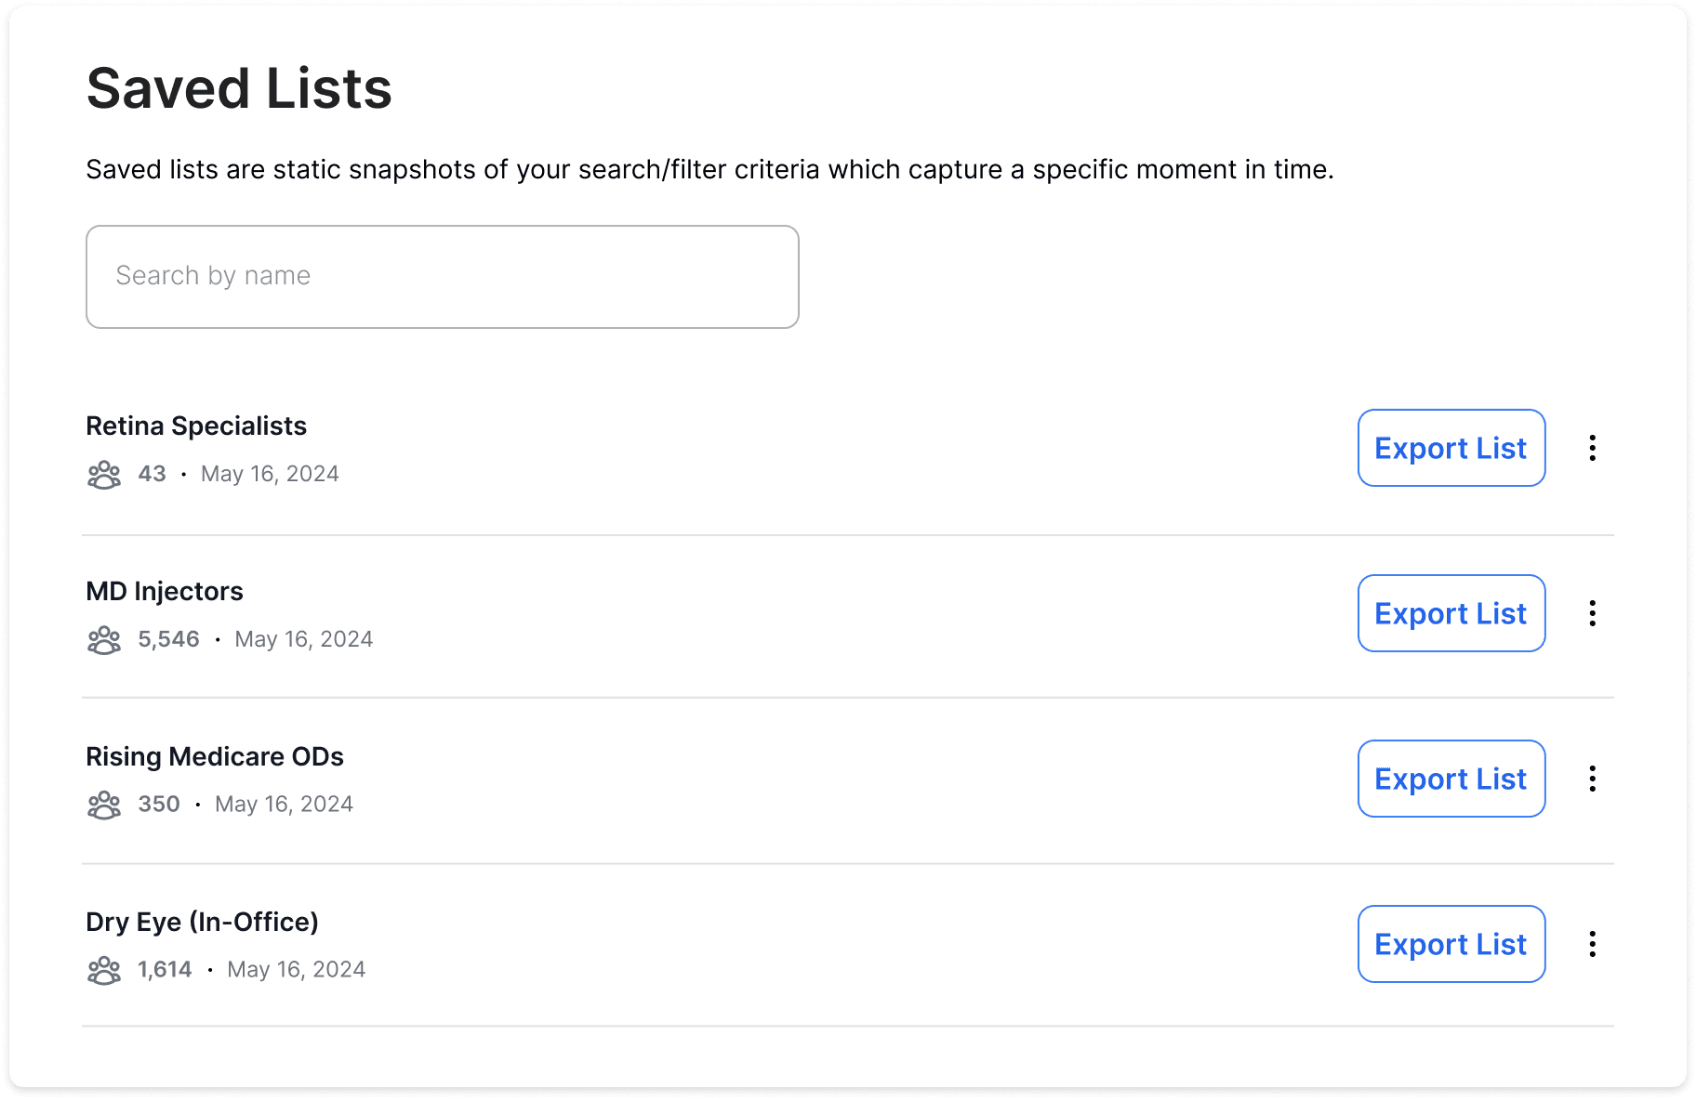This screenshot has height=1100, width=1696.
Task: Export the Dry Eye (In-Office) list
Action: pyautogui.click(x=1451, y=944)
